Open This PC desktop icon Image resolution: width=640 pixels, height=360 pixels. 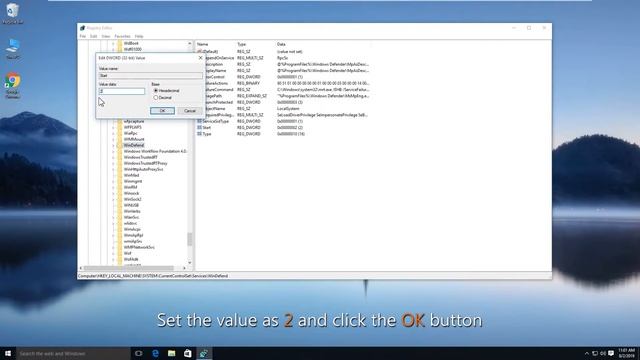[x=13, y=49]
